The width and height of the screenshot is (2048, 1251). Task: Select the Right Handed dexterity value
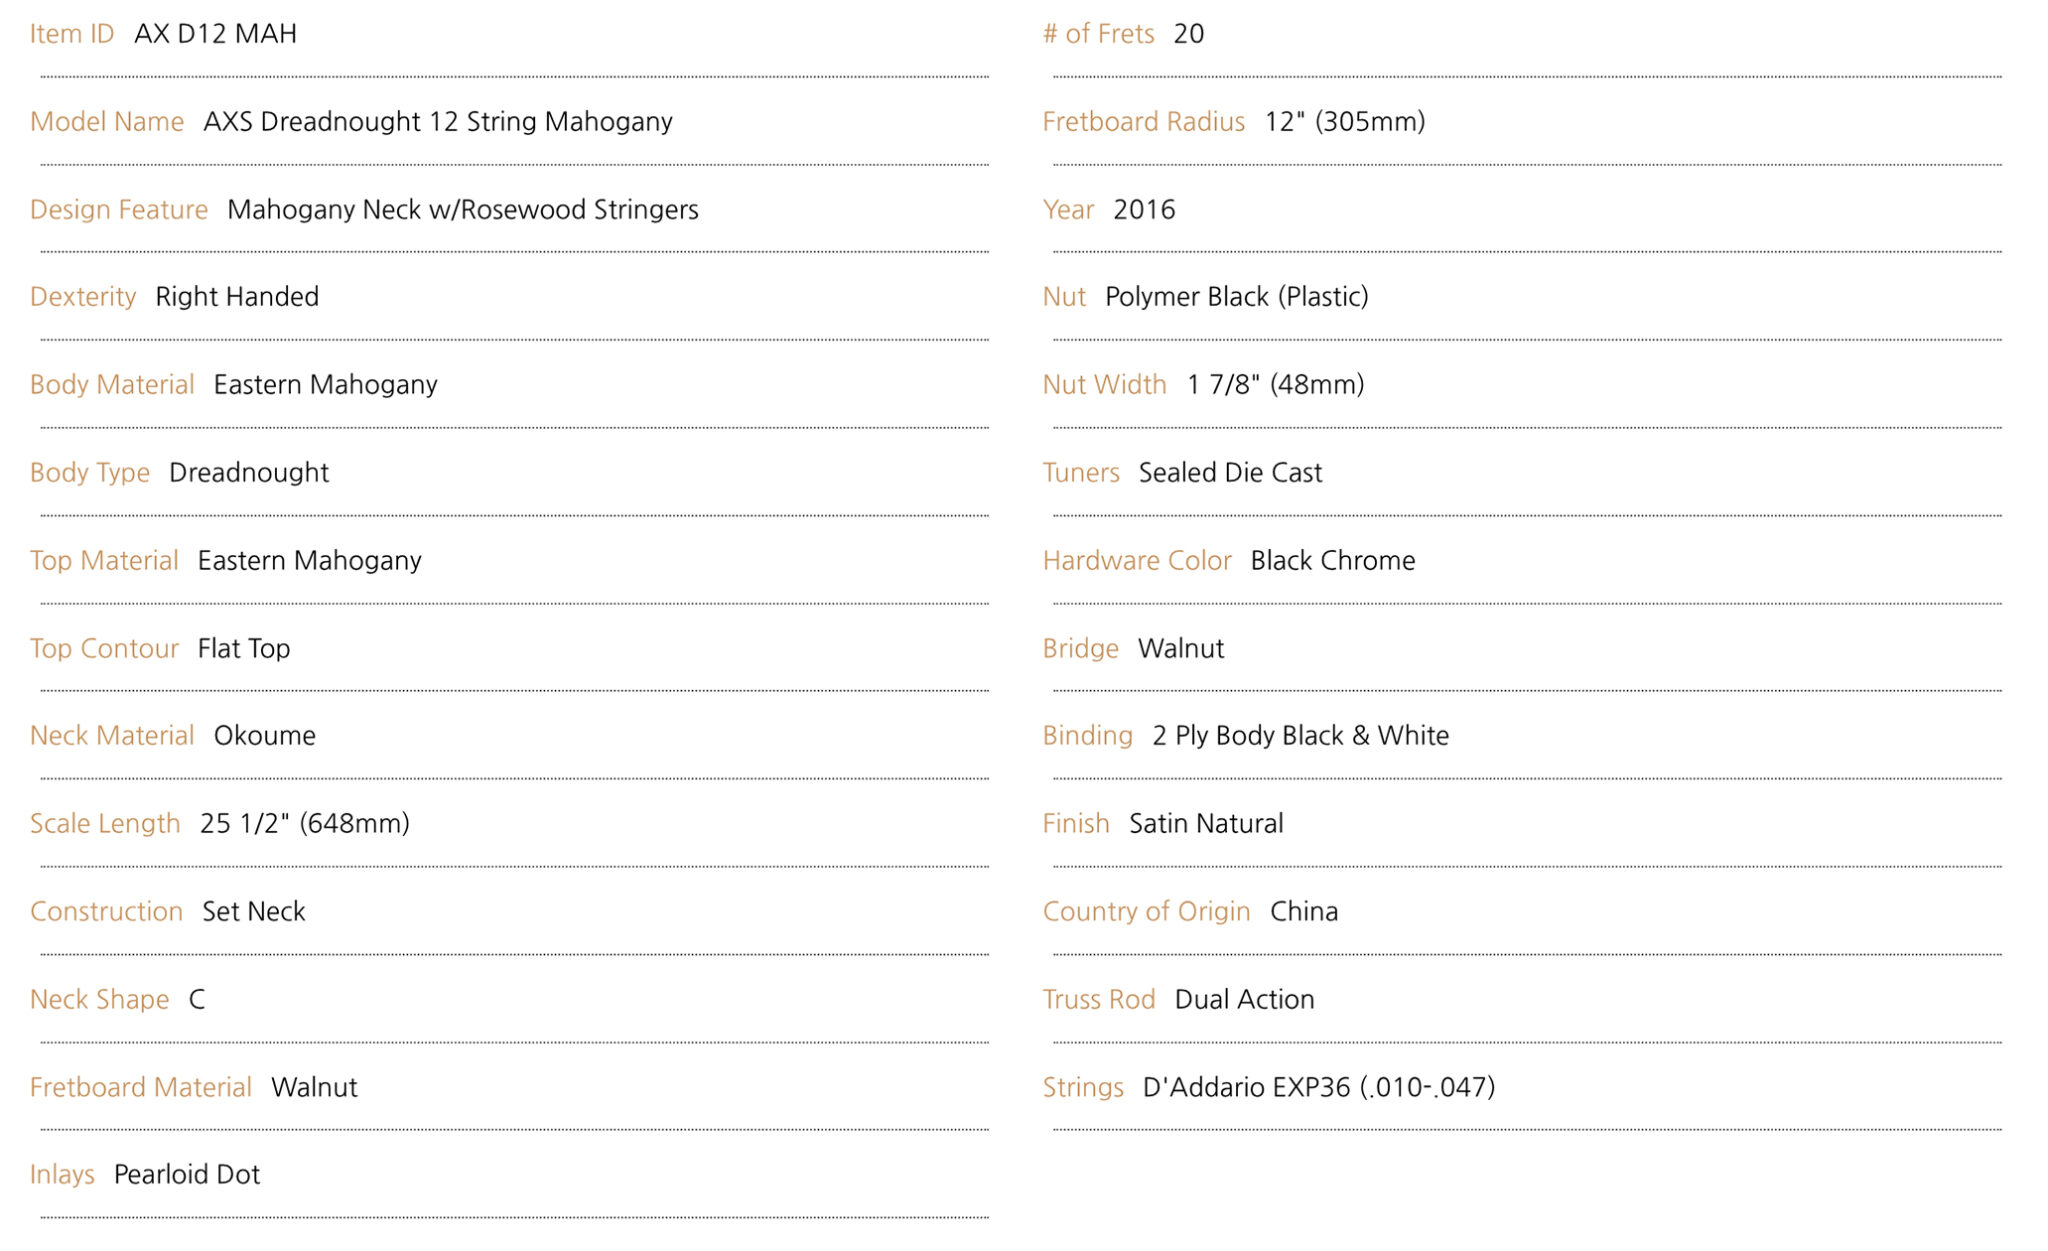(x=237, y=297)
